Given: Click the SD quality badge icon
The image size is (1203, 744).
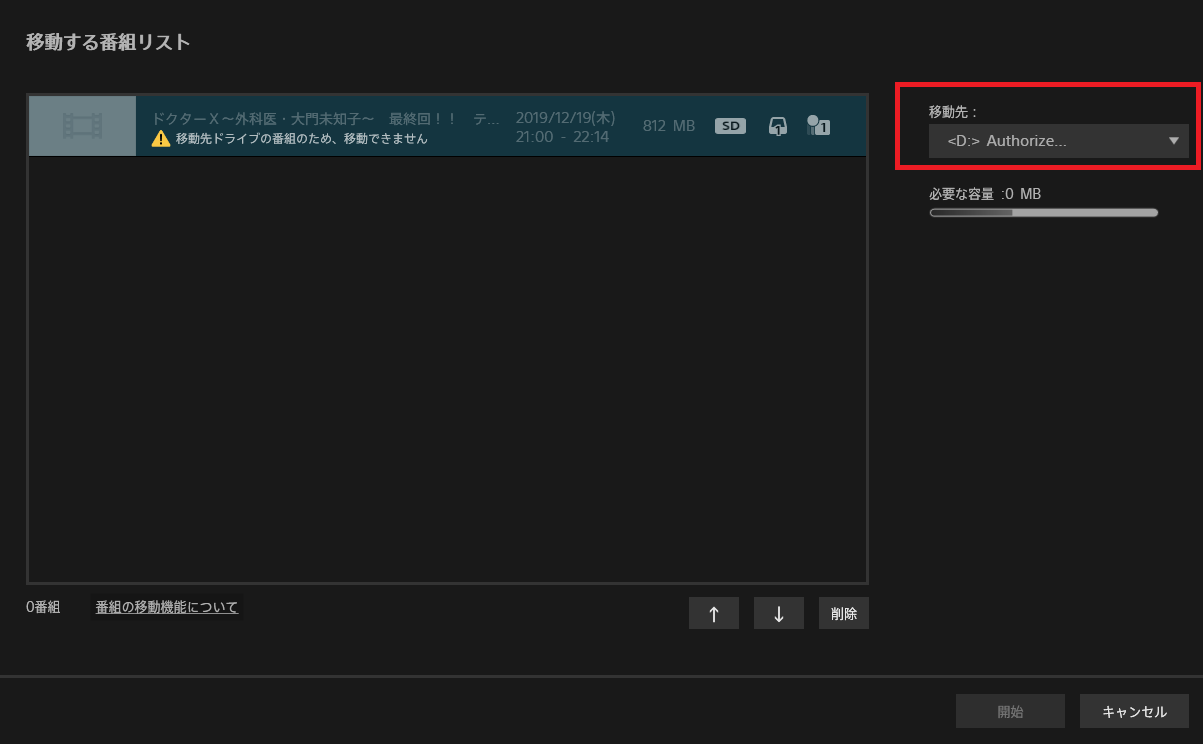Looking at the screenshot, I should click(730, 126).
